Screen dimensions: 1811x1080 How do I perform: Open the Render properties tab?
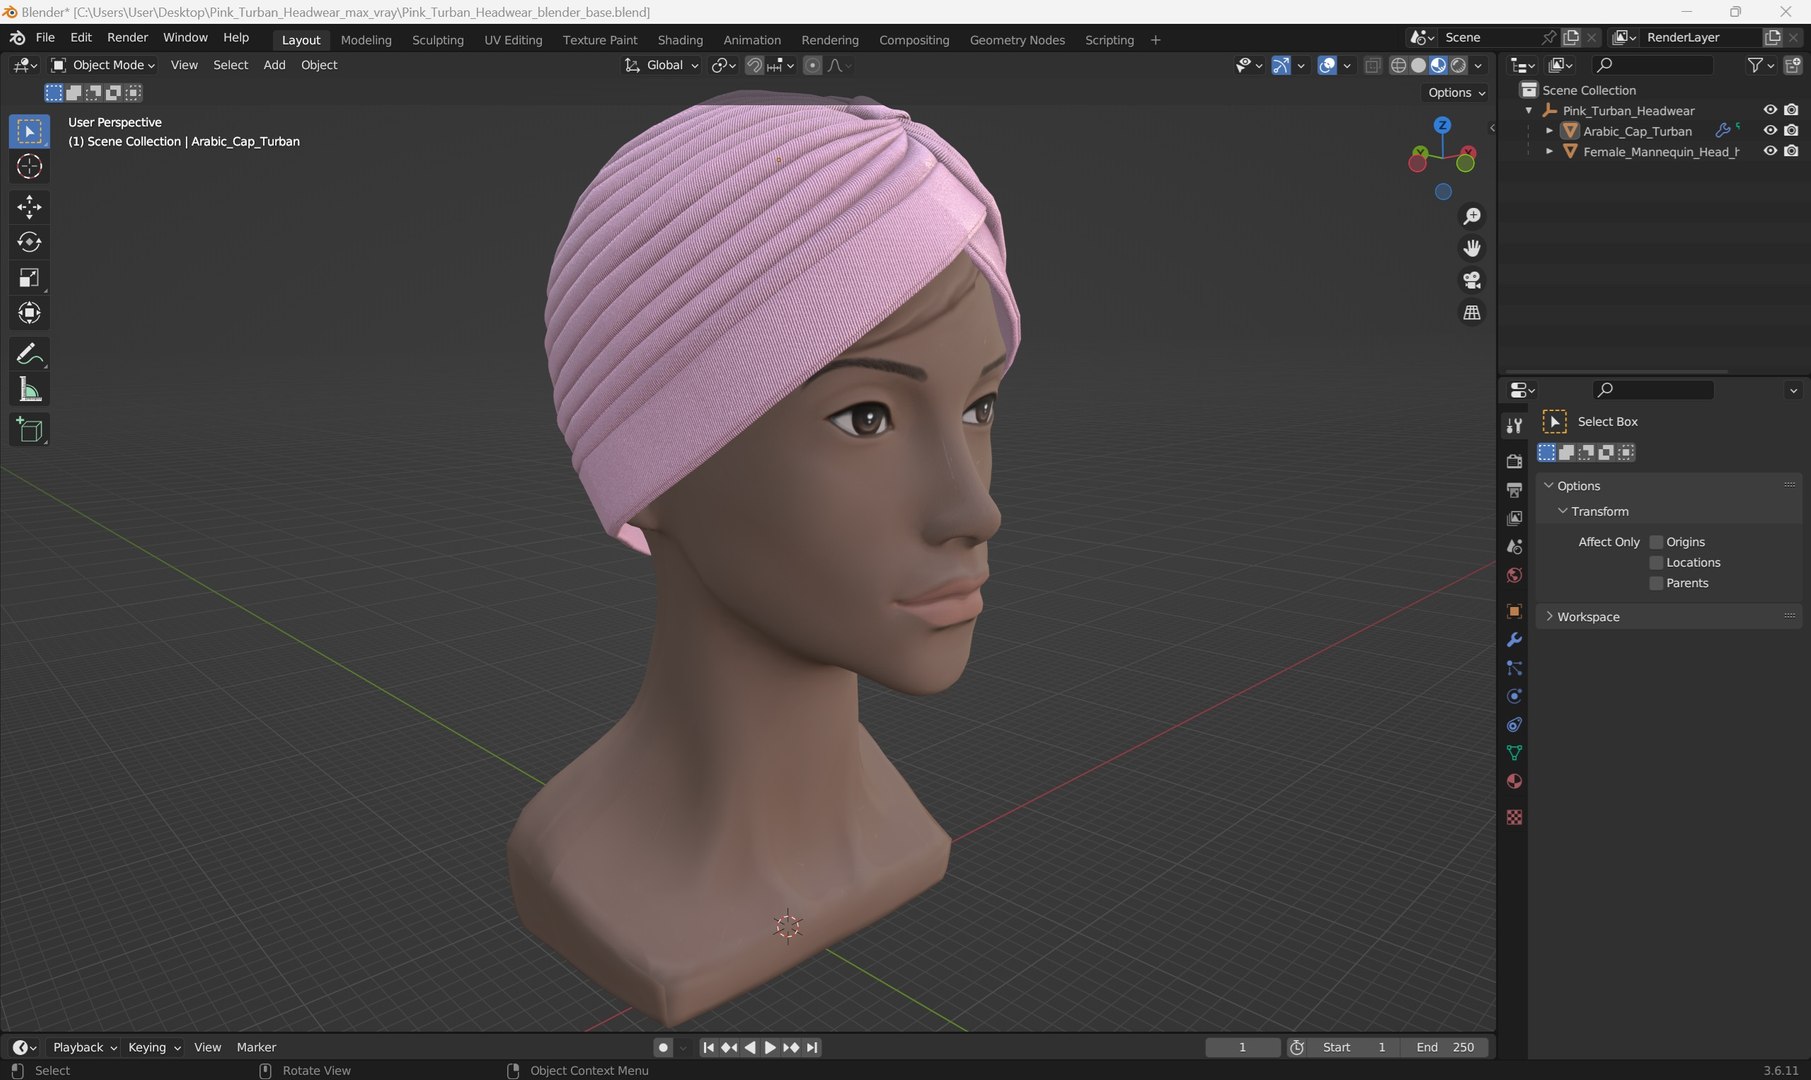coord(1514,461)
